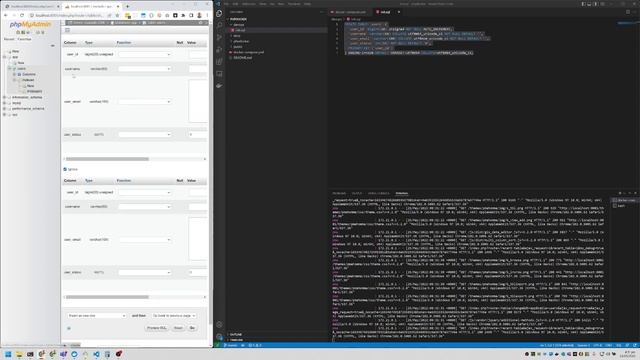
Task: Open the VS Code Extensions view
Action: [219, 62]
